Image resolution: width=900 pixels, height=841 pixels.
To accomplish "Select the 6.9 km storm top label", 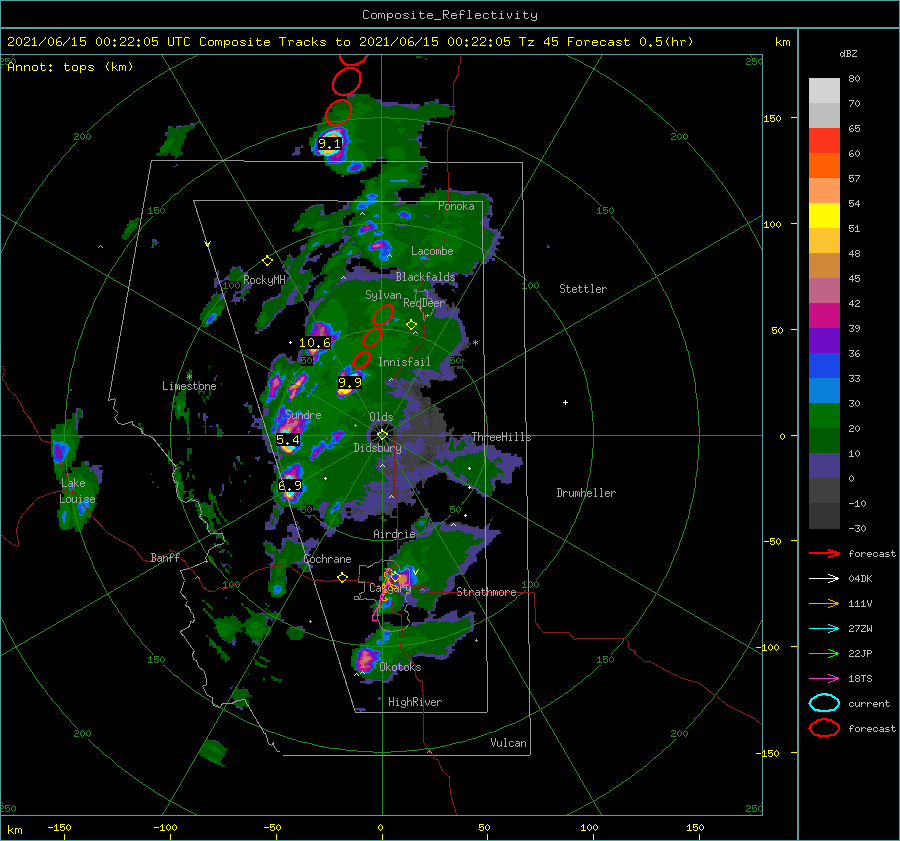I will [290, 486].
